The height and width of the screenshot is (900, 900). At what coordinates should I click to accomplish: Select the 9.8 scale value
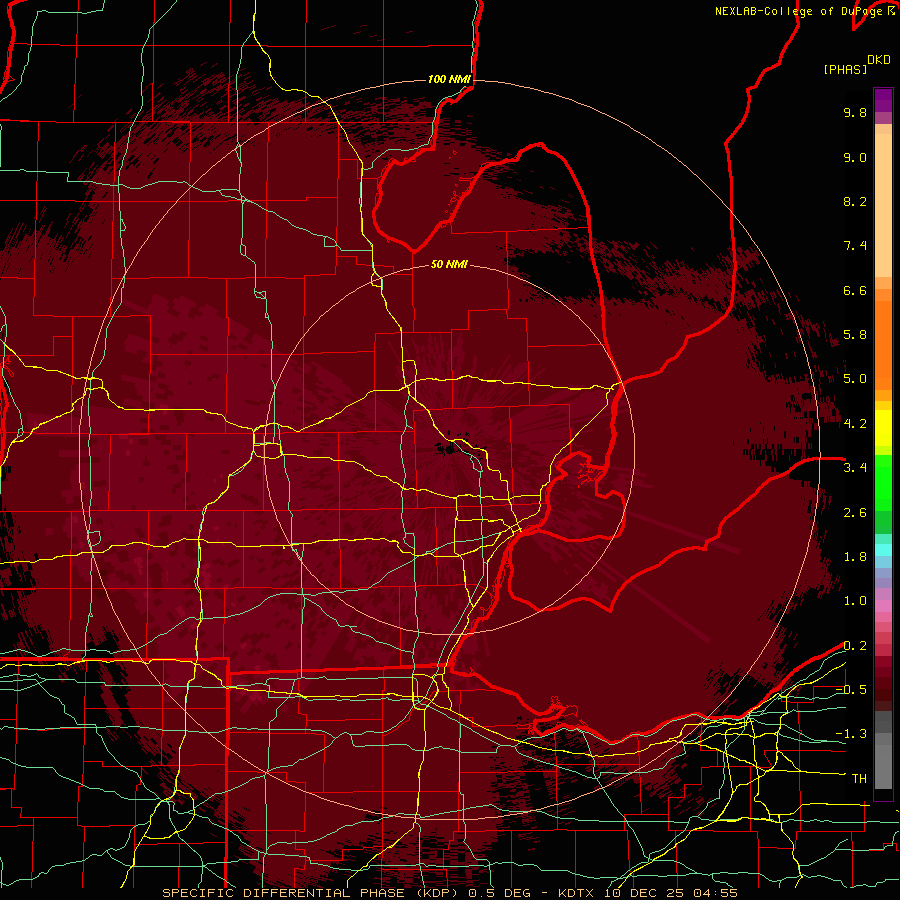tap(855, 112)
